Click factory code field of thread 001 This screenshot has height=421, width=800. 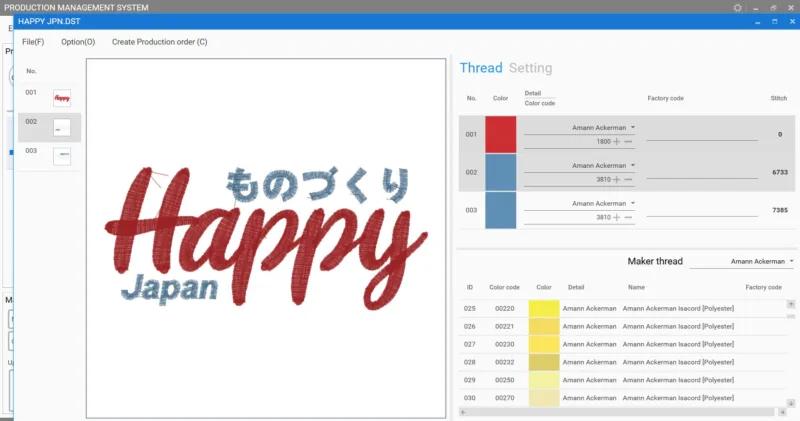tap(702, 135)
